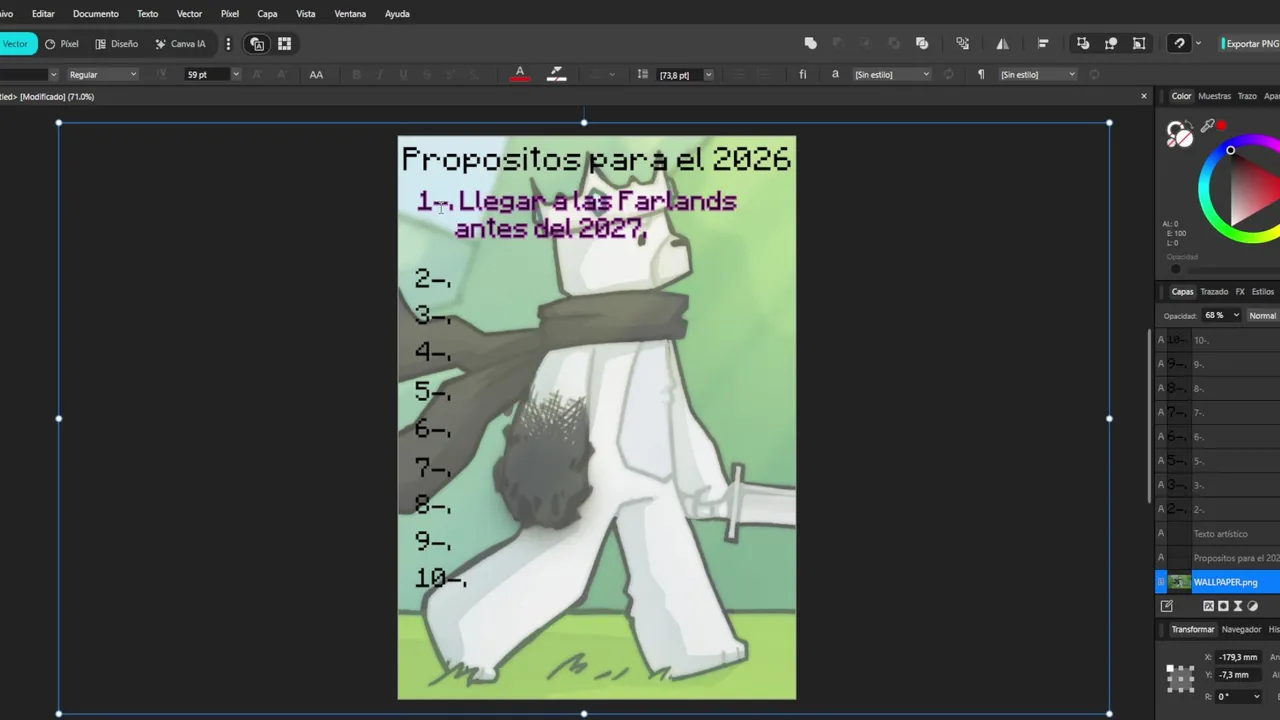The height and width of the screenshot is (720, 1280).
Task: Click the text-frame view mode icon
Action: [x=257, y=44]
